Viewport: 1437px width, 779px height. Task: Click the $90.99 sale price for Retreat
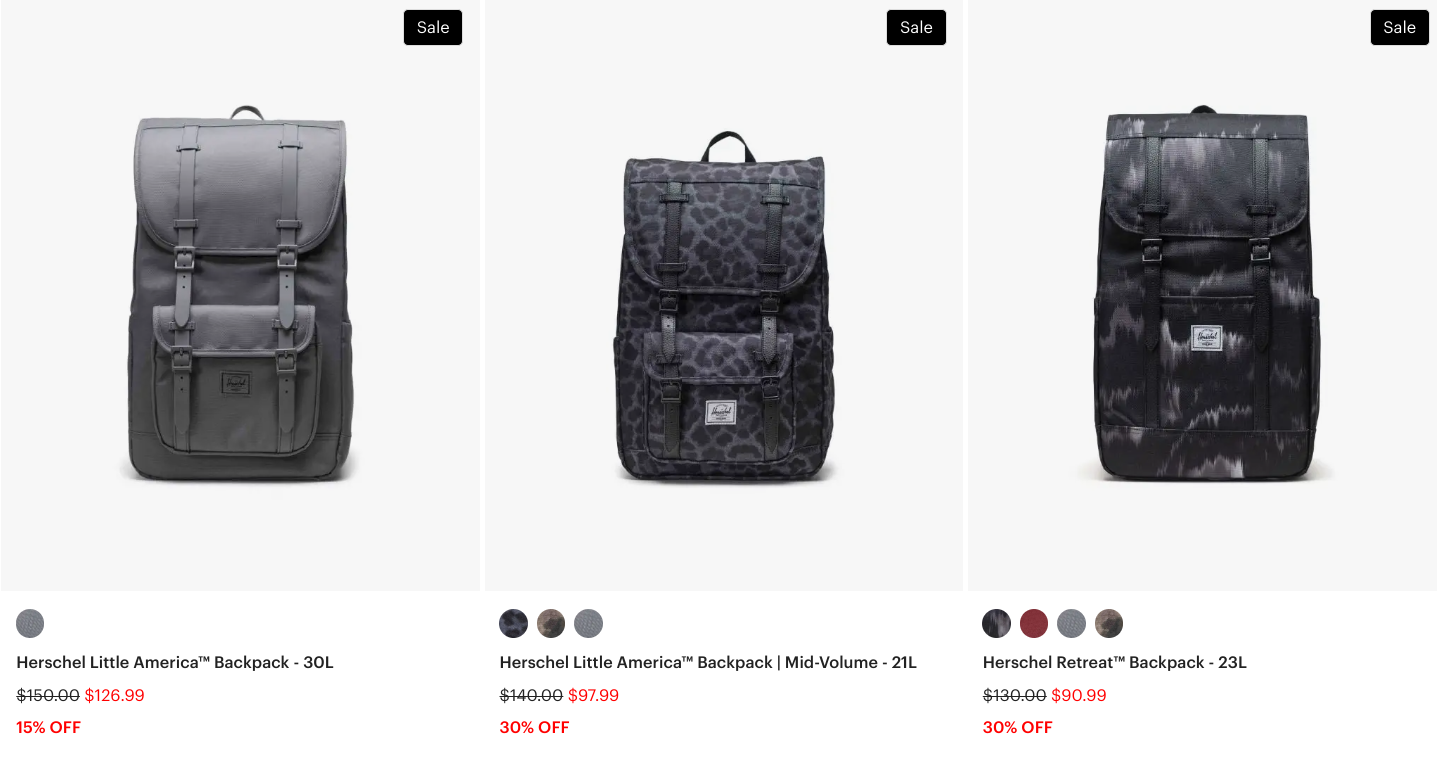1079,695
